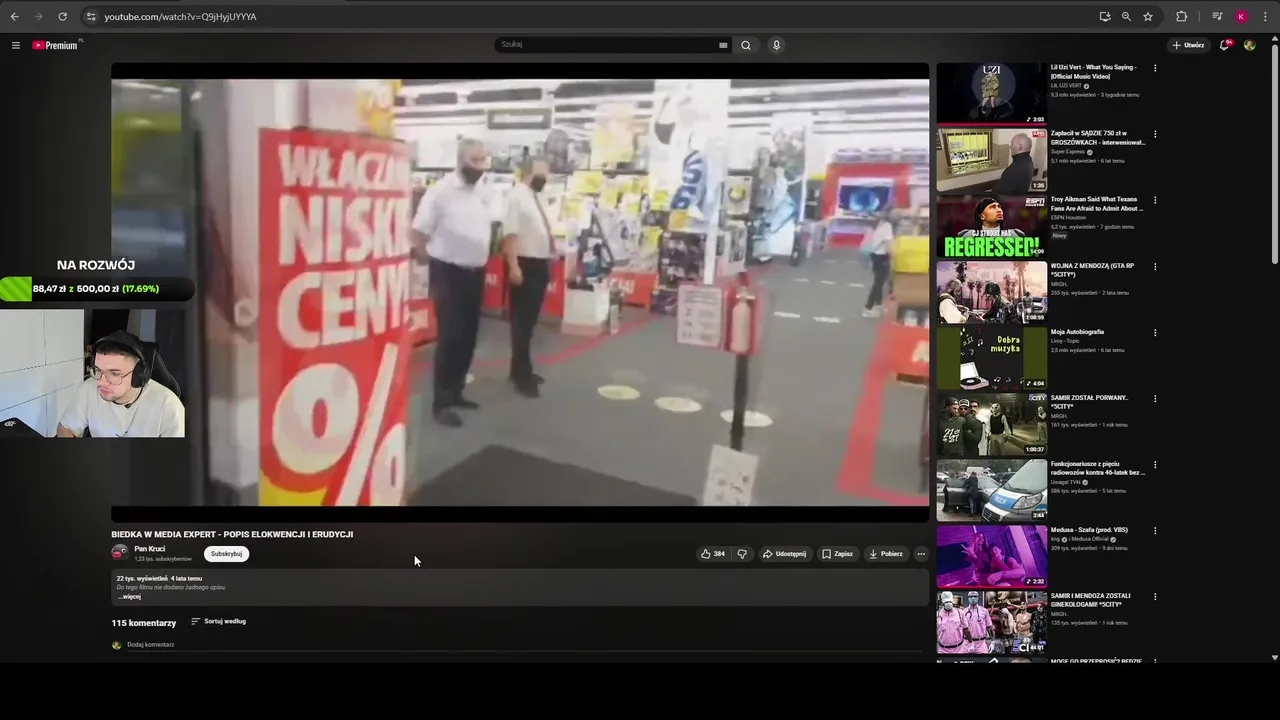Open Super Express channel name
This screenshot has height=720, width=1280.
pos(1068,152)
